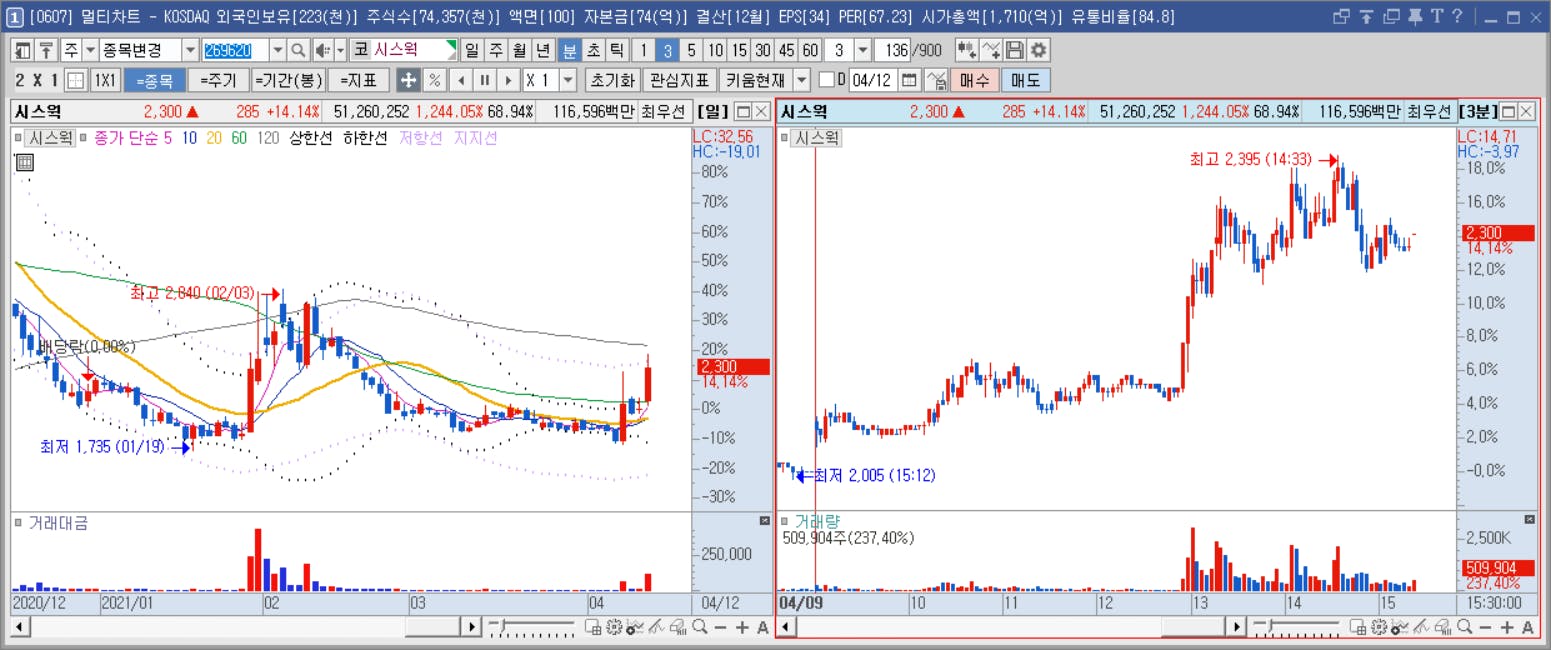Expand the stock code dropdown
This screenshot has width=1551, height=650.
tap(277, 50)
